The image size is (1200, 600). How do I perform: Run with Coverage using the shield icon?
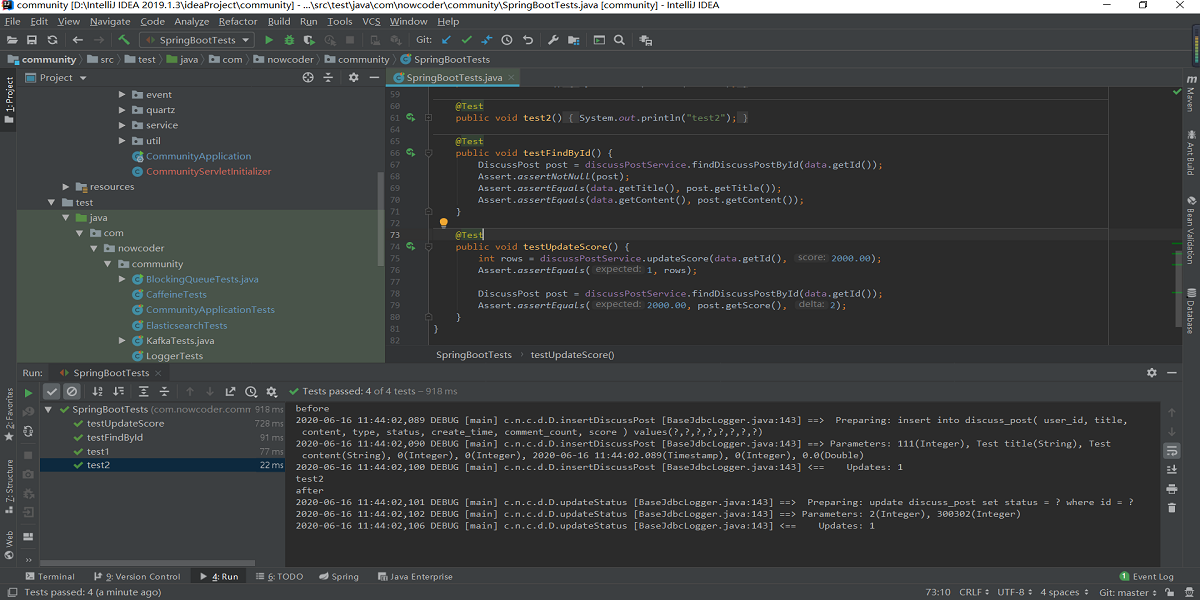309,40
